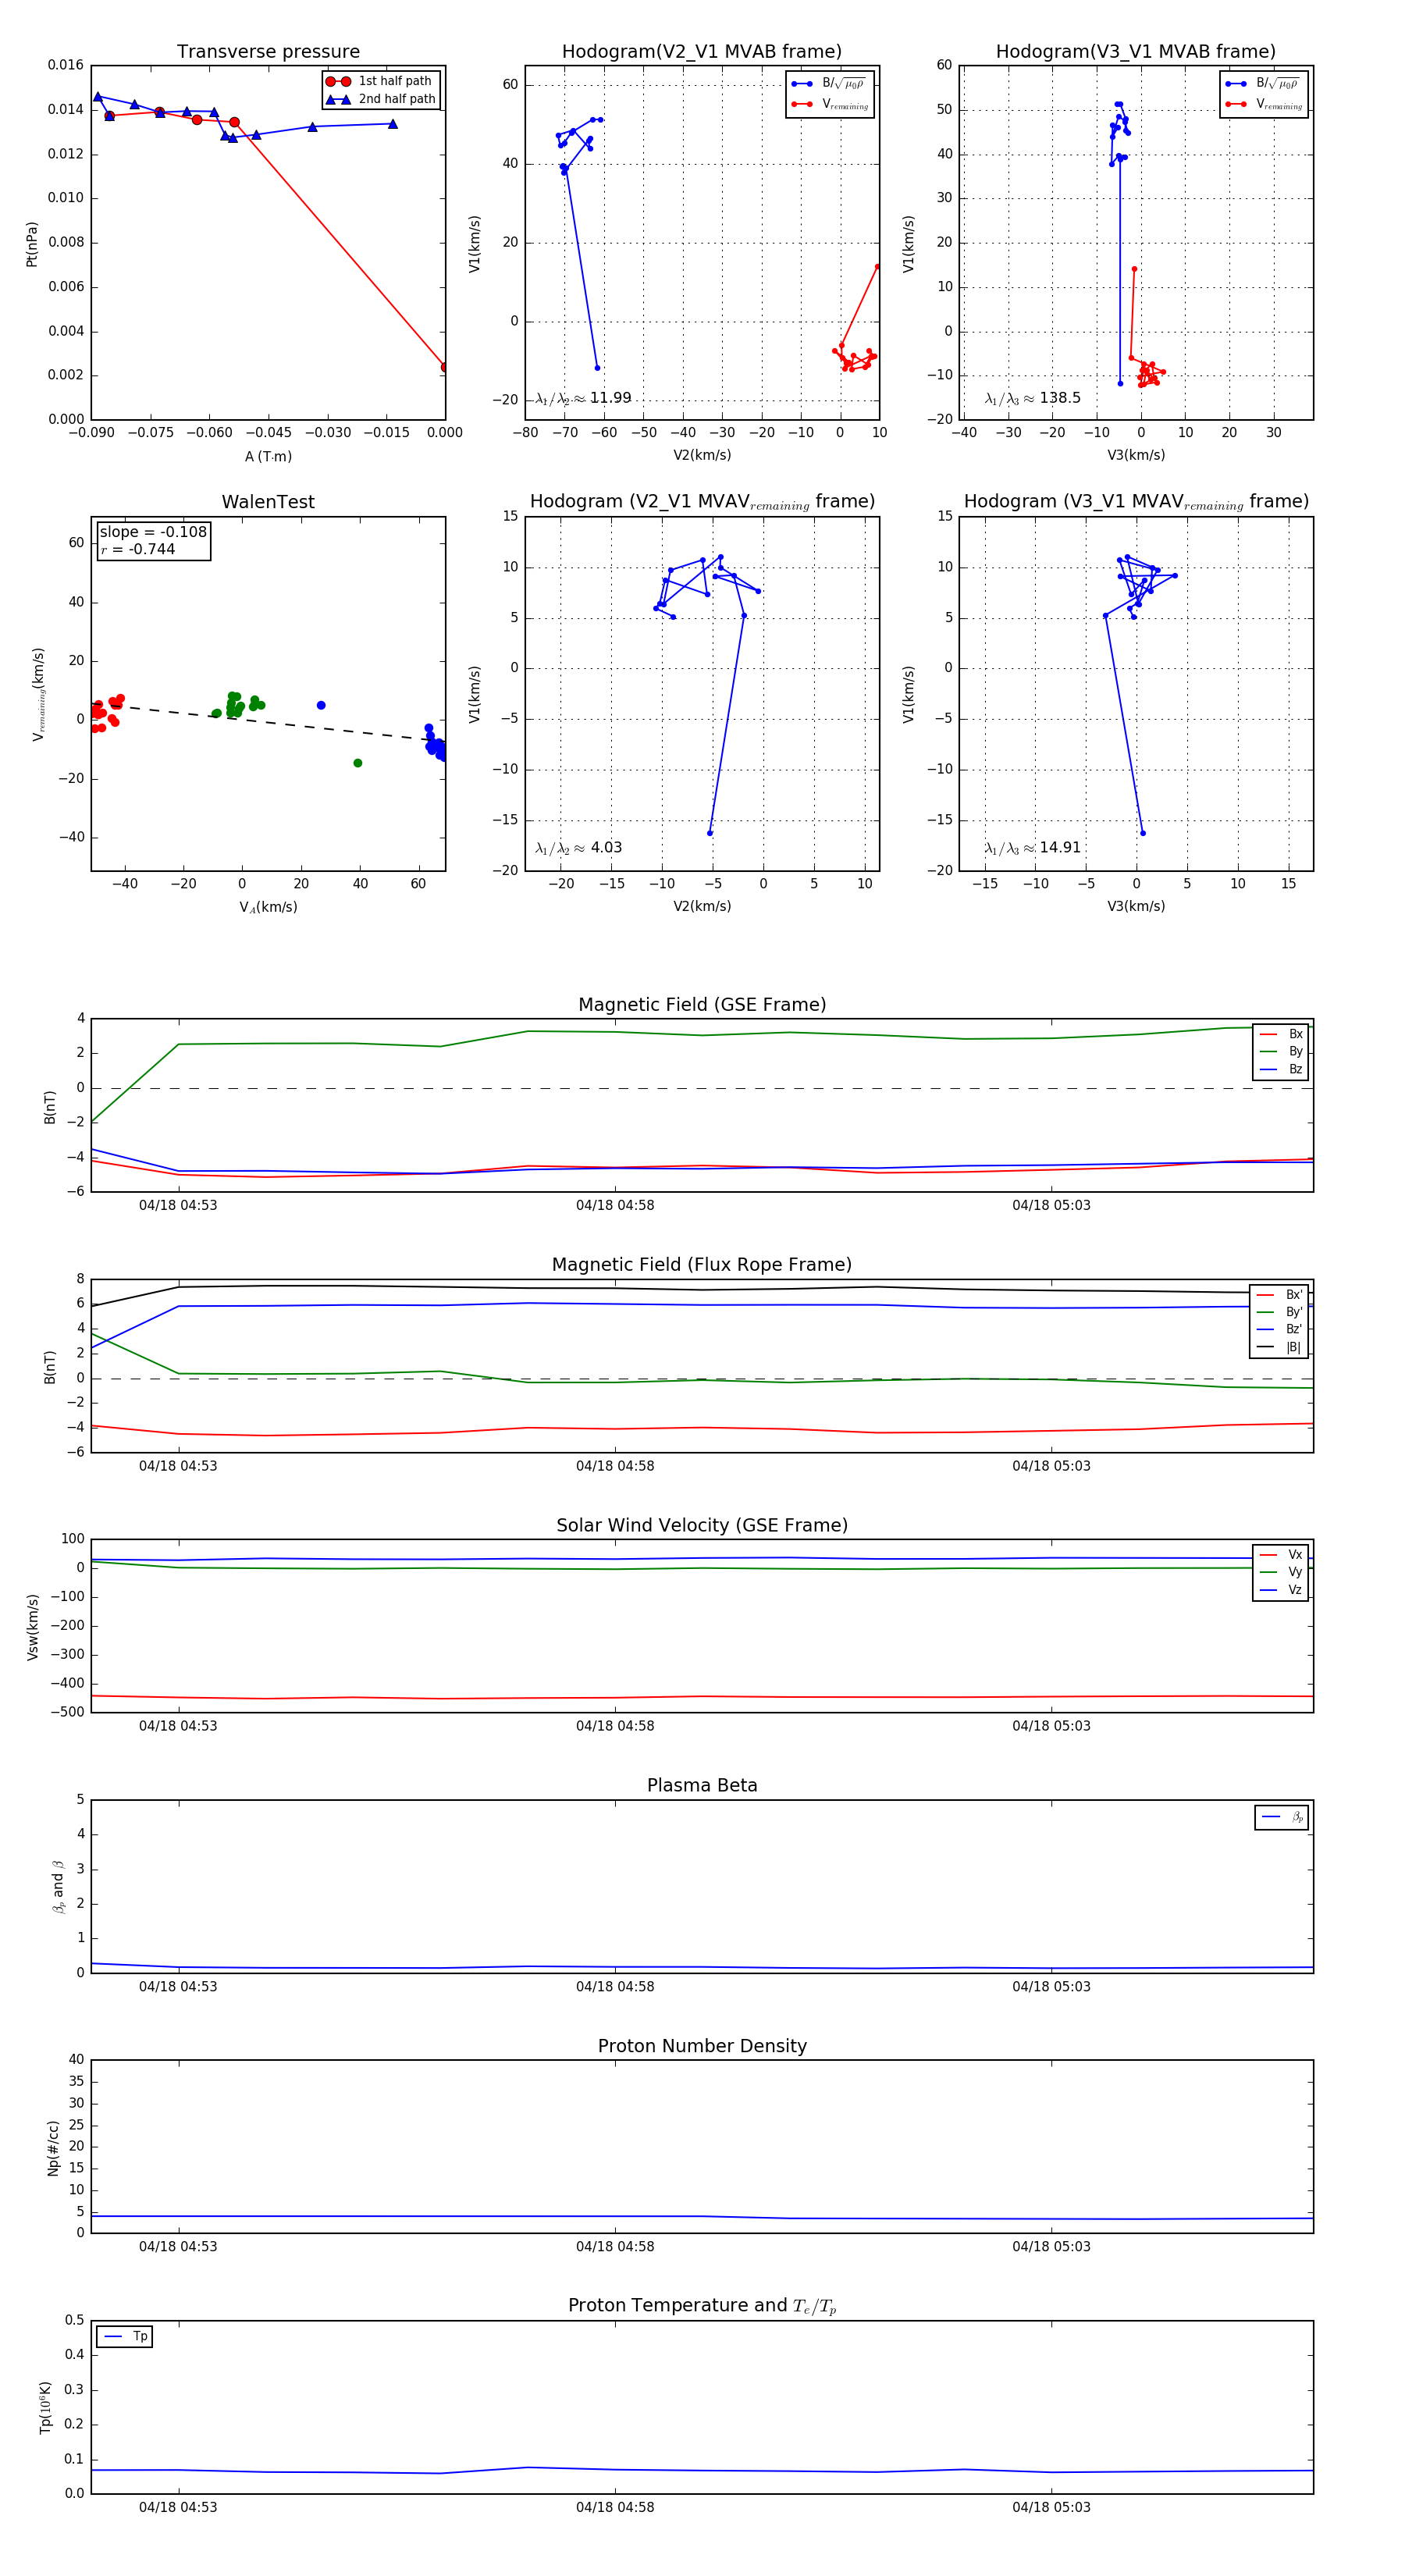
Task: Click '04/18 04:58' tick under GSE magnetic plot
Action: 615,1205
